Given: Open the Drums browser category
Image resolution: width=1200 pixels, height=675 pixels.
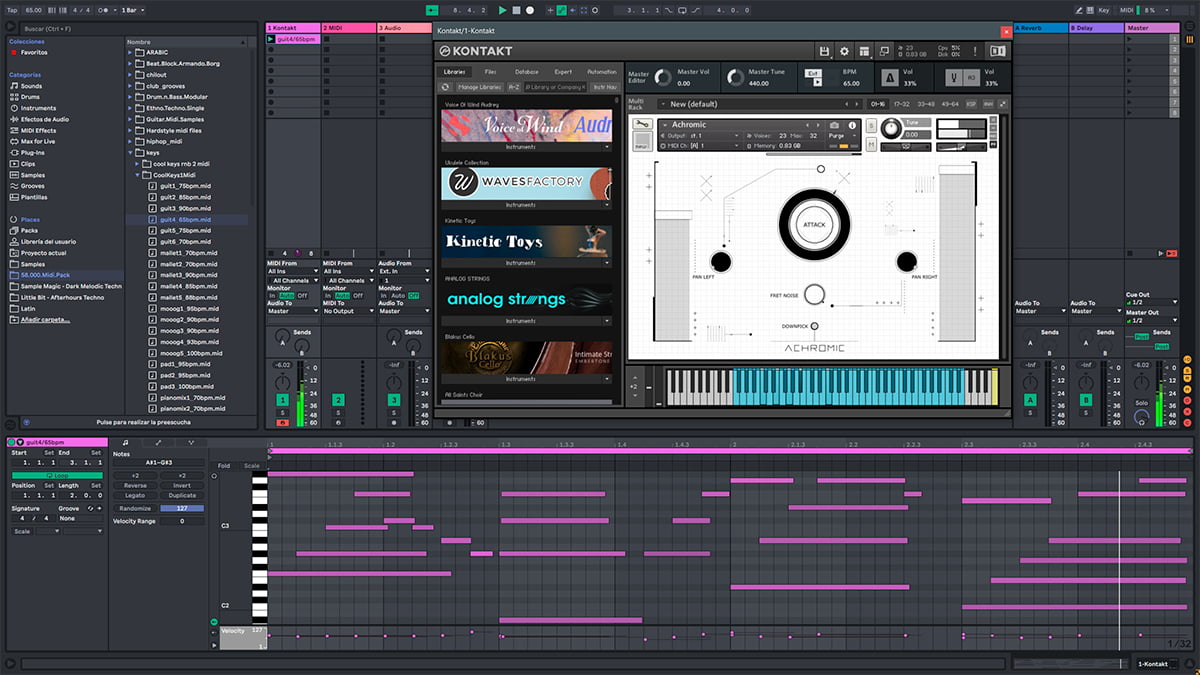Looking at the screenshot, I should click(25, 97).
